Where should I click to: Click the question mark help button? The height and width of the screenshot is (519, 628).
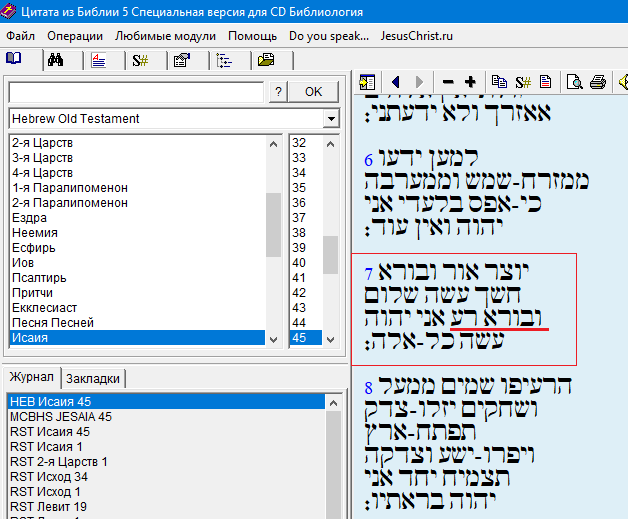277,92
